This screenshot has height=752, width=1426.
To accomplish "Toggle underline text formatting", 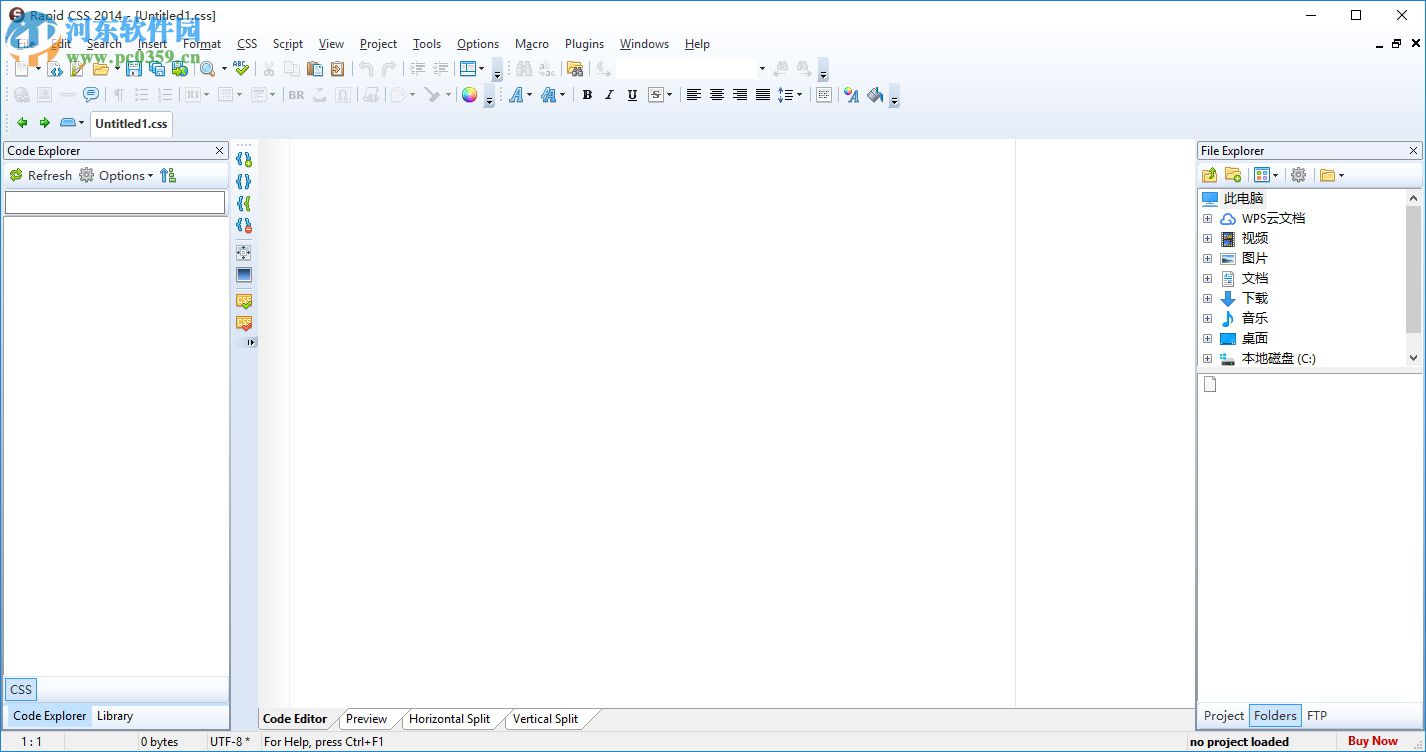I will click(631, 95).
